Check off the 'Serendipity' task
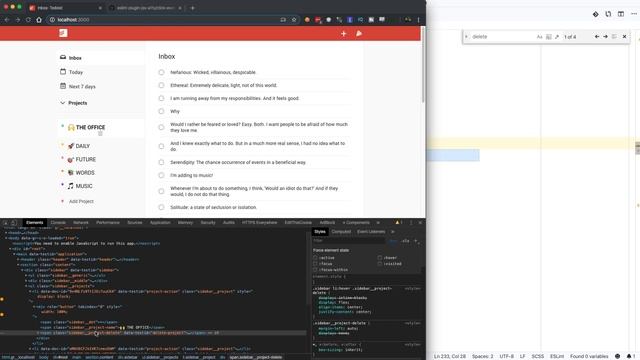640x360 pixels. (x=161, y=162)
